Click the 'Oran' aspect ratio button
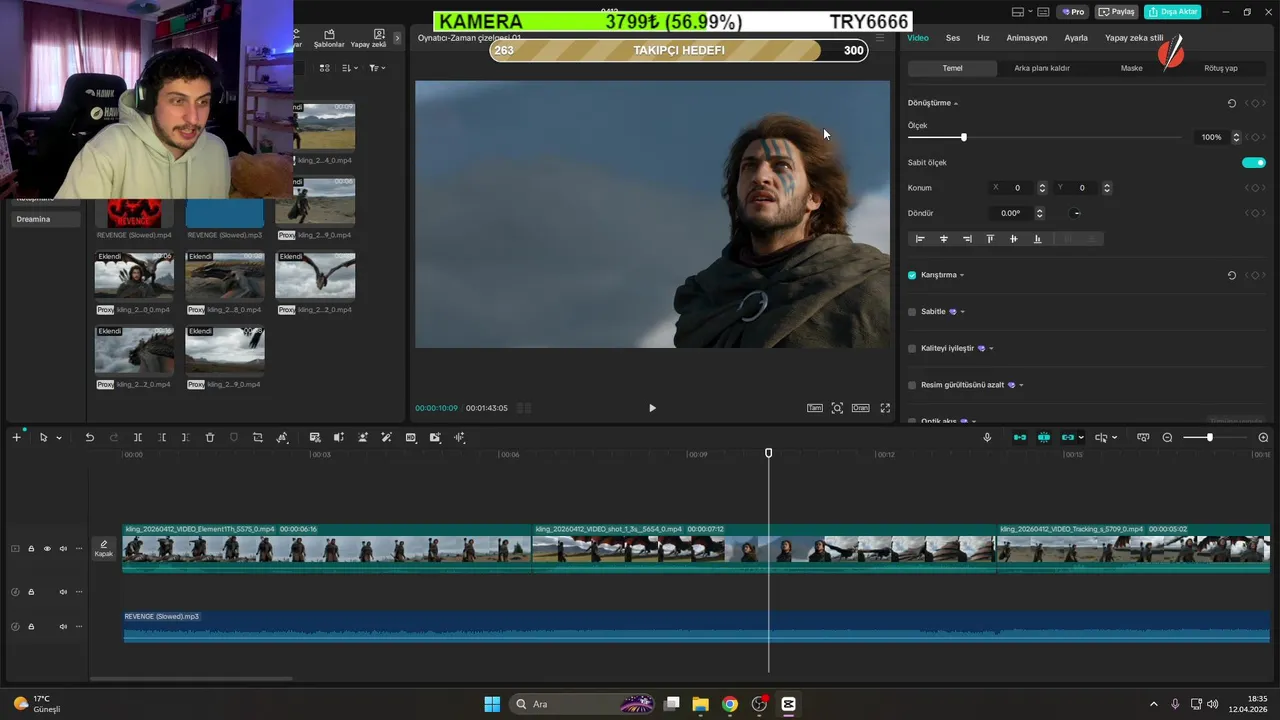The width and height of the screenshot is (1280, 720). click(x=860, y=408)
